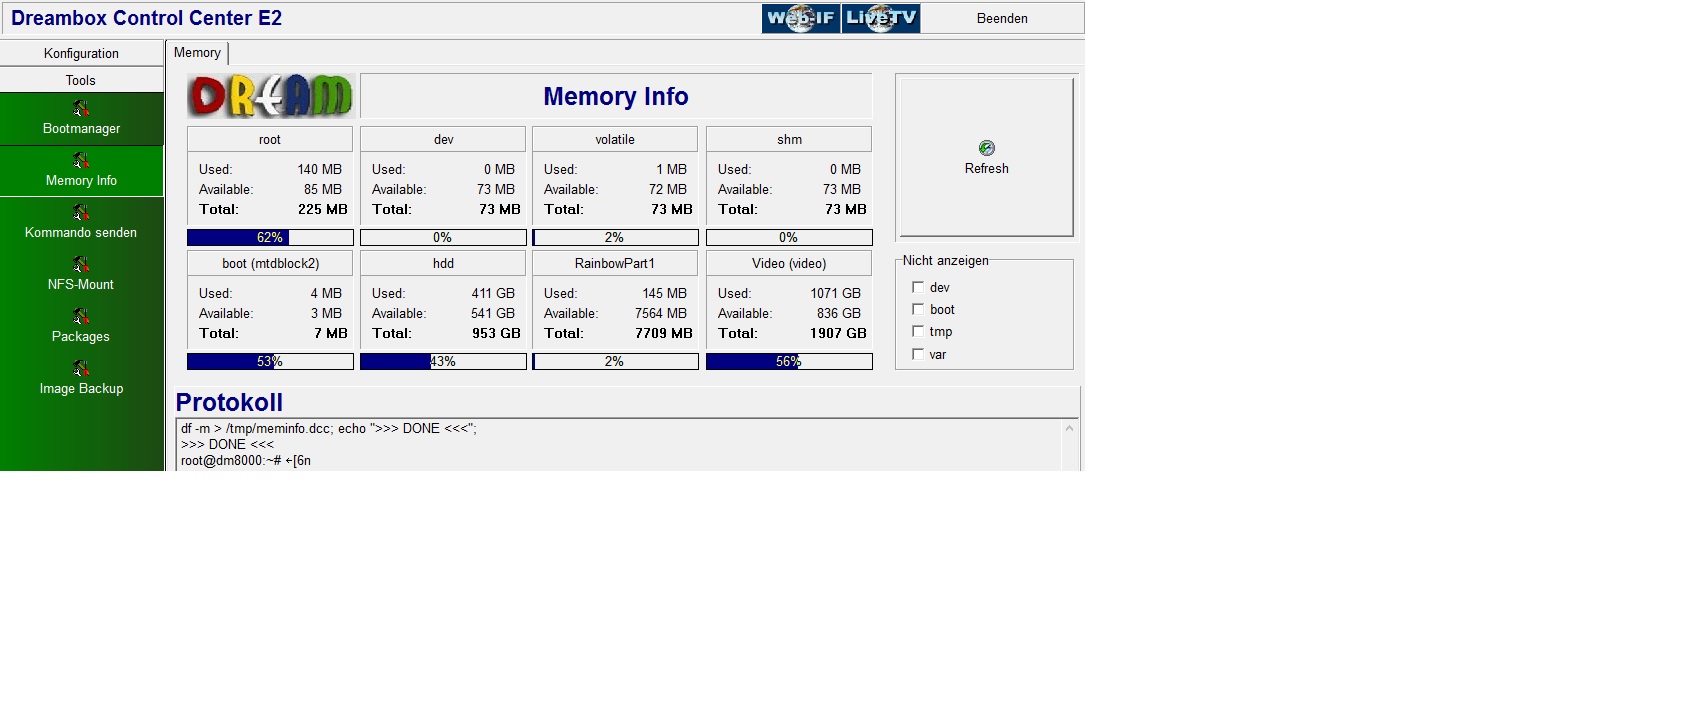Click the Video 56% usage bar
This screenshot has height=720, width=1681.
click(x=789, y=361)
